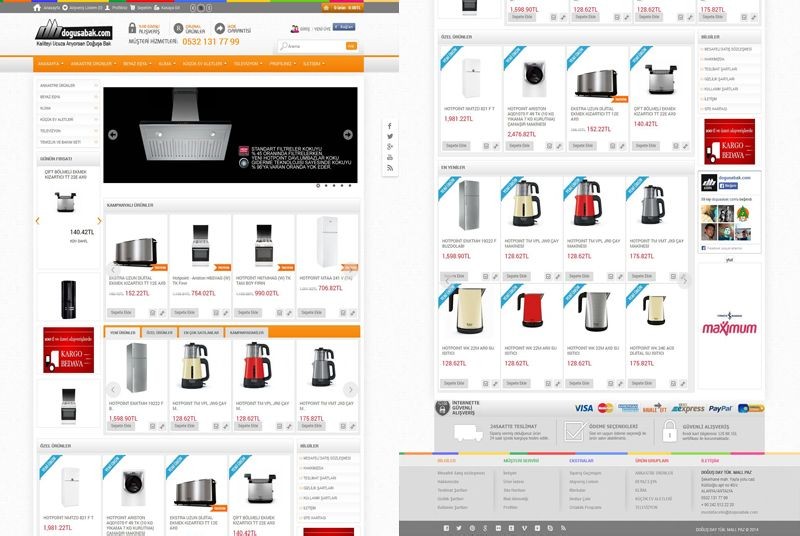
Task: Click the internet secure shopping shield icon
Action: [442, 408]
